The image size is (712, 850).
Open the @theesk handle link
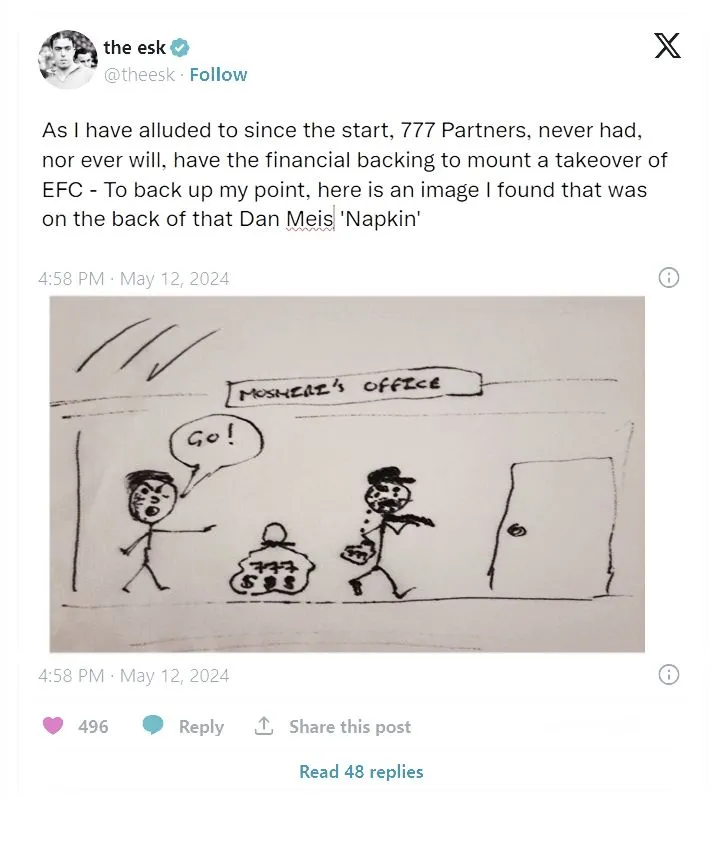139,74
